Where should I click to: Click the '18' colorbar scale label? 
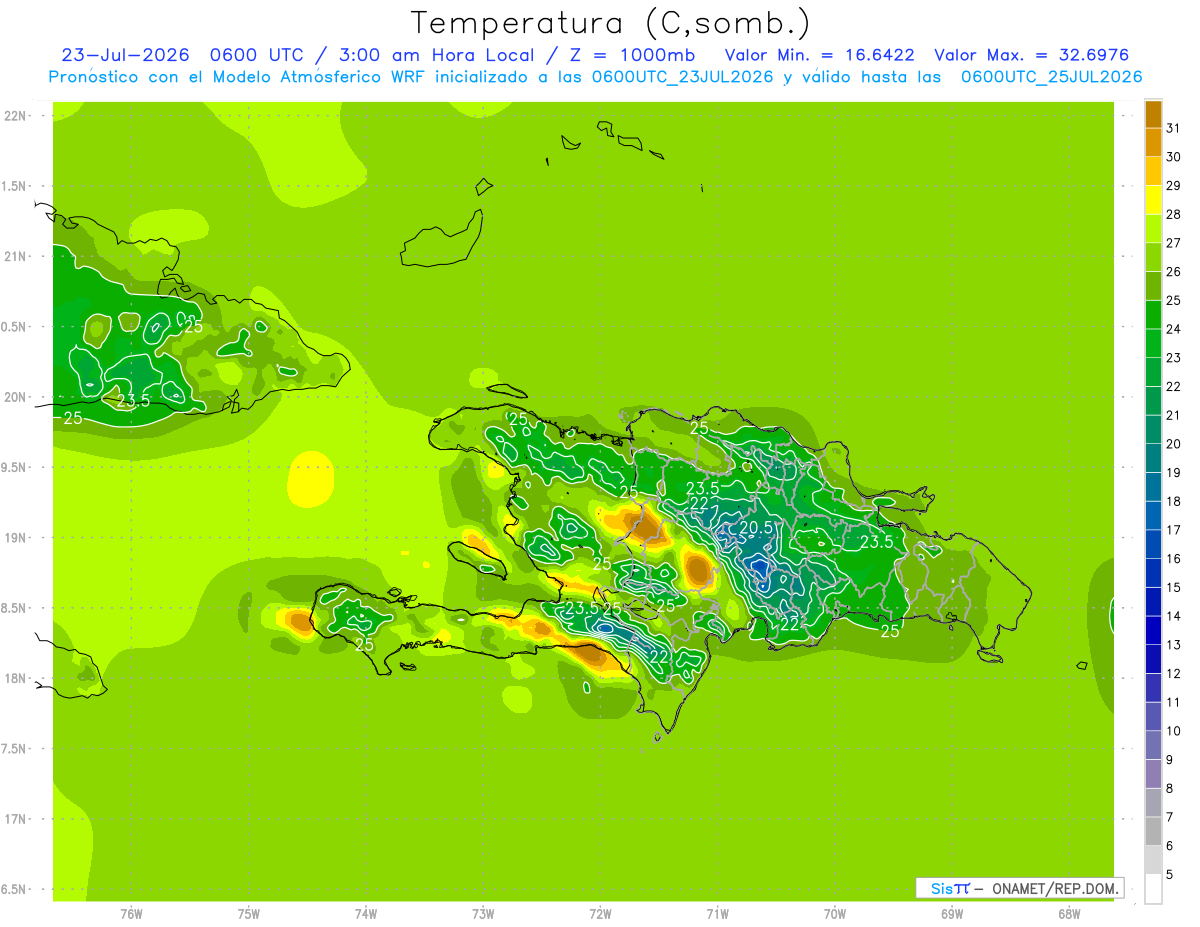click(x=1173, y=501)
